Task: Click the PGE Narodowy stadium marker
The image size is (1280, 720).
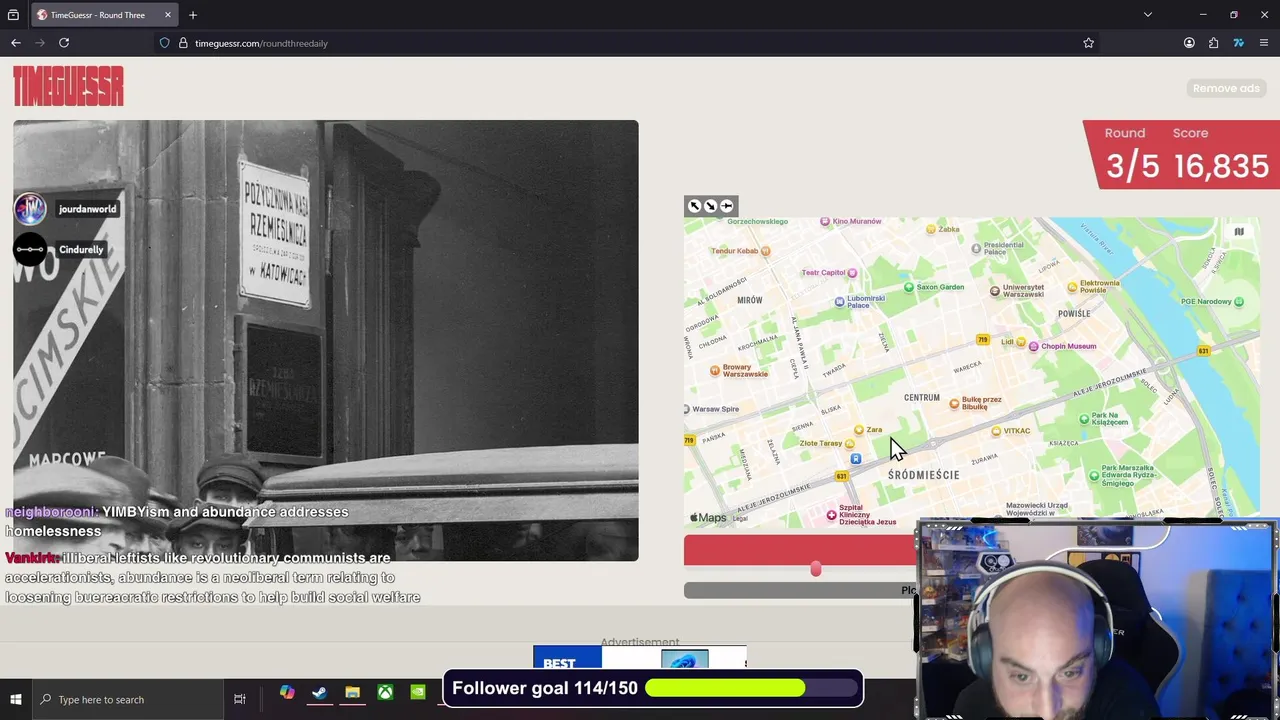Action: point(1239,301)
